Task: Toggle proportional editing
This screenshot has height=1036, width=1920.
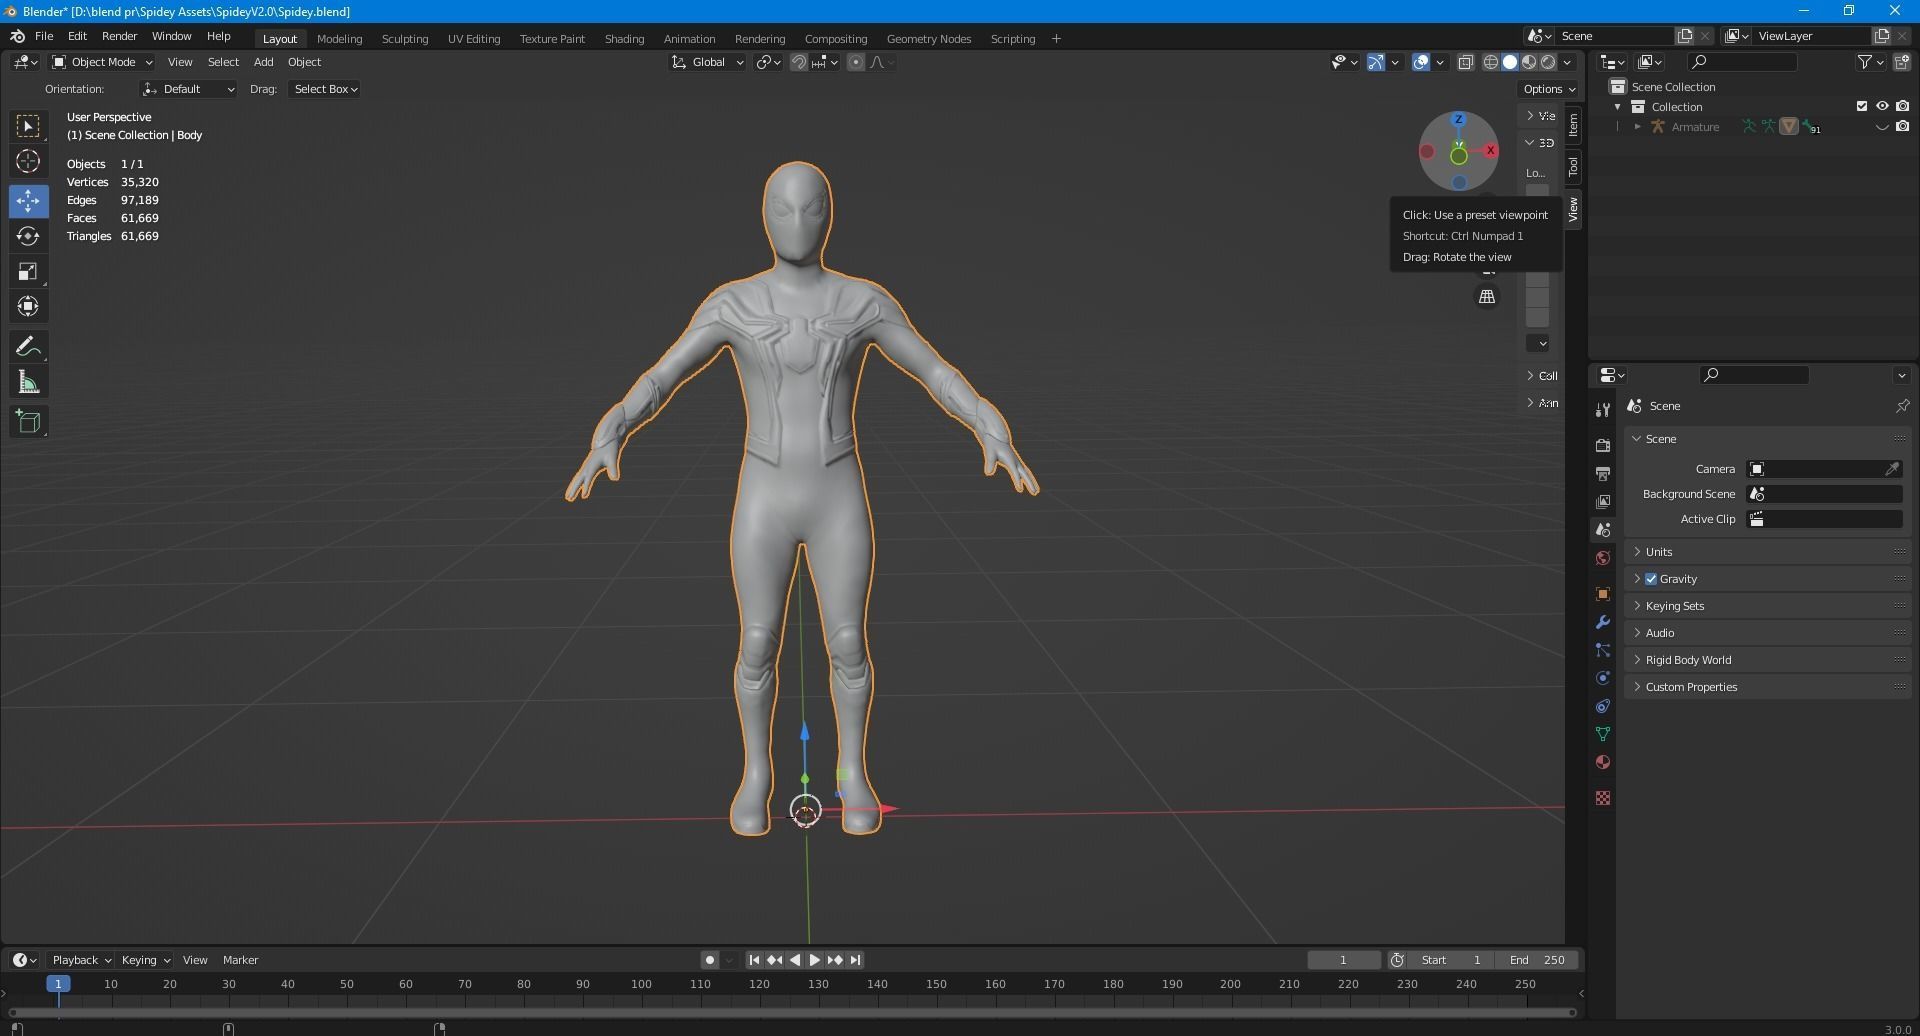Action: 856,62
